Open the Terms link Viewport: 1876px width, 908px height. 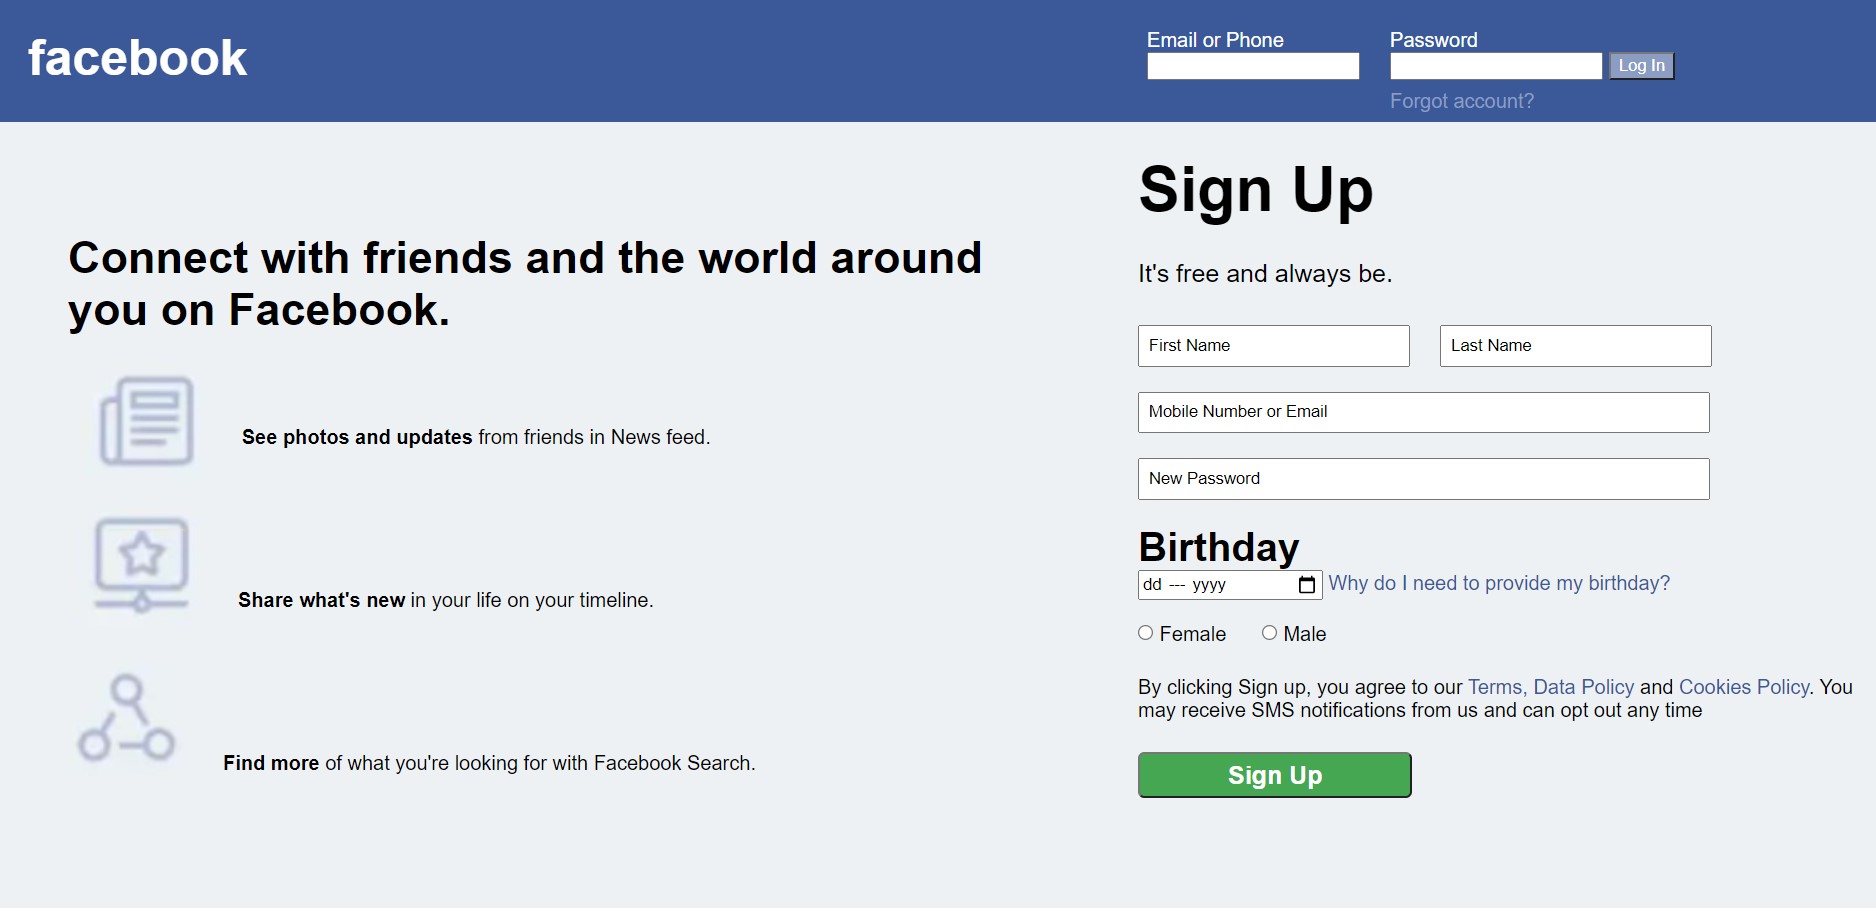1495,687
